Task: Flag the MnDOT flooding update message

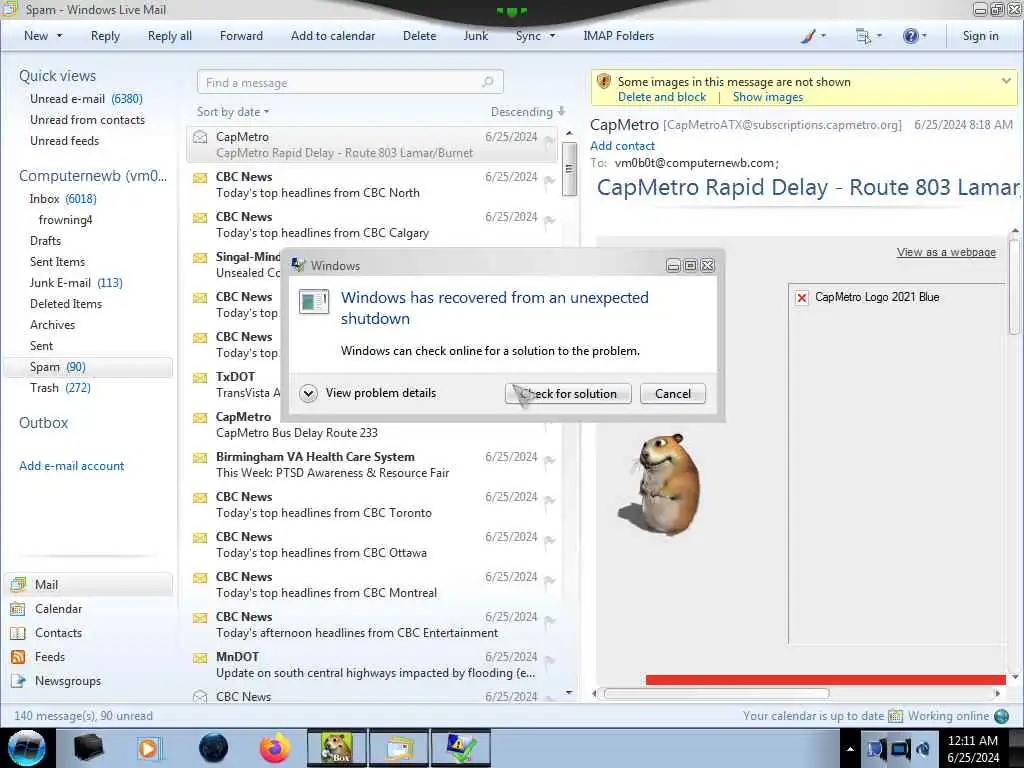Action: point(549,660)
